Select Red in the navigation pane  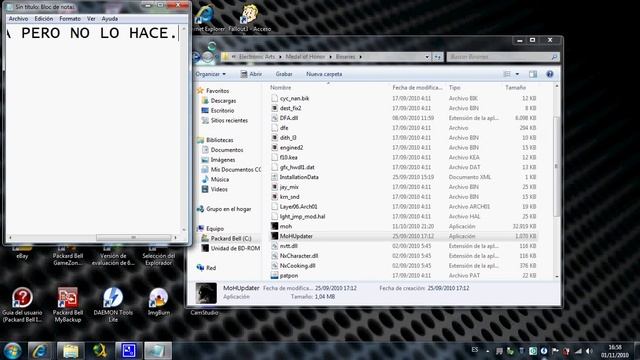211,268
